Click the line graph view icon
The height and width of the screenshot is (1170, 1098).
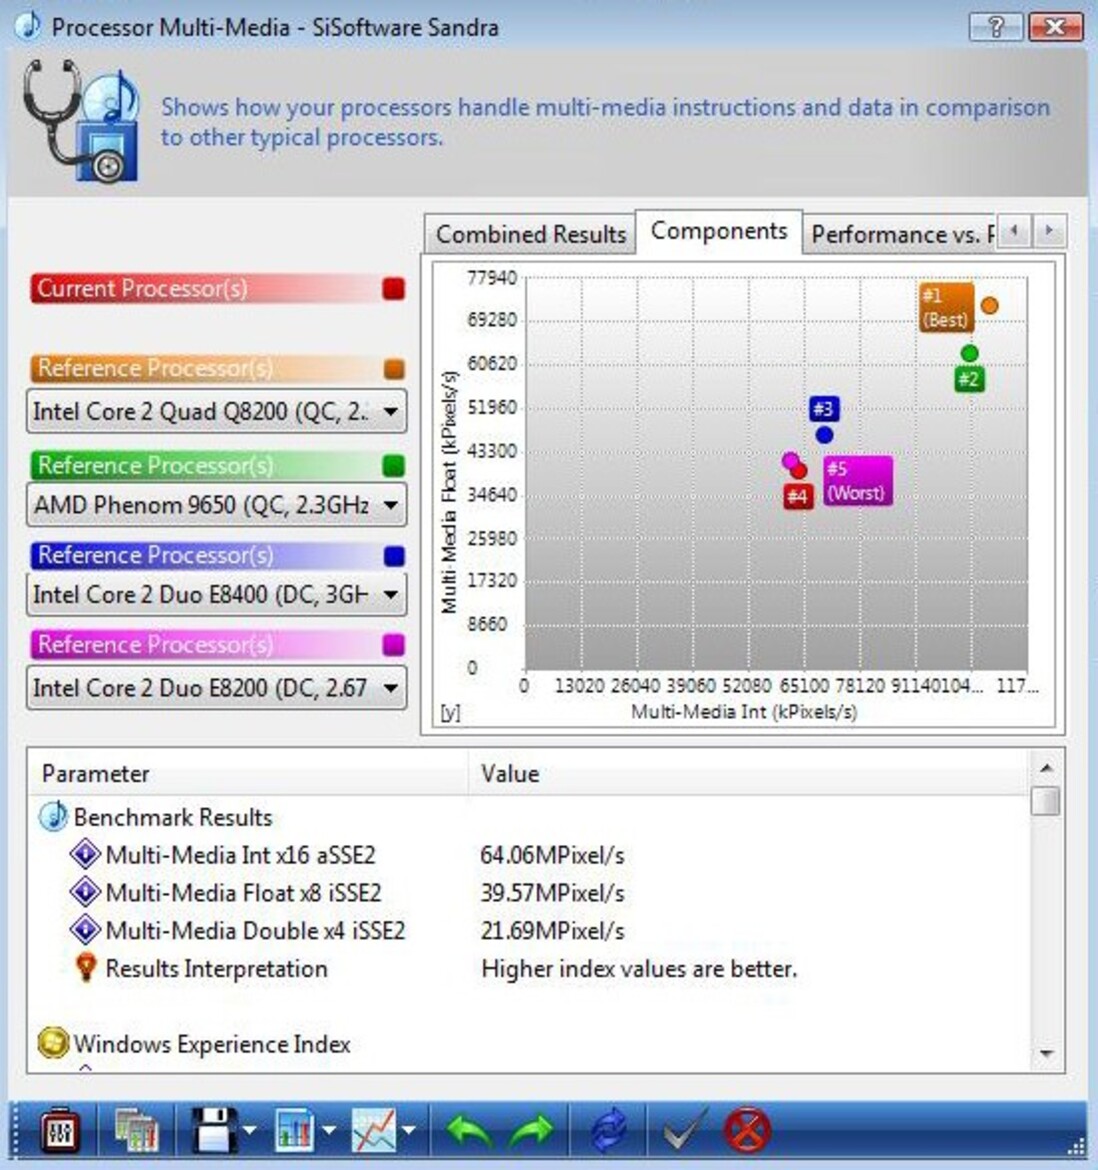(374, 1130)
